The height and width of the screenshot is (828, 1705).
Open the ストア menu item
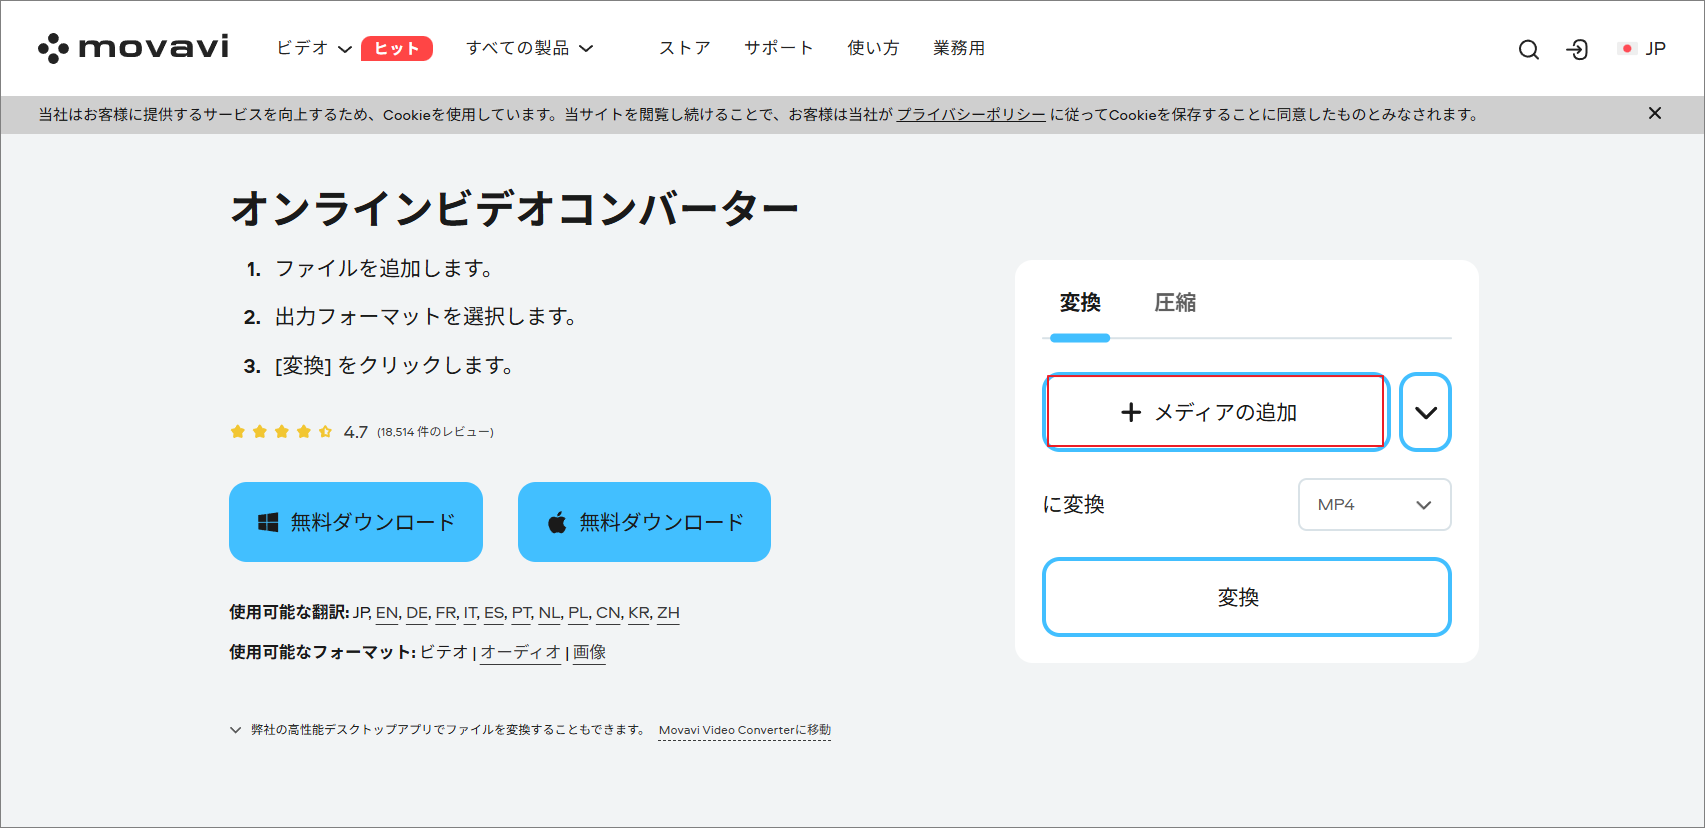(685, 48)
